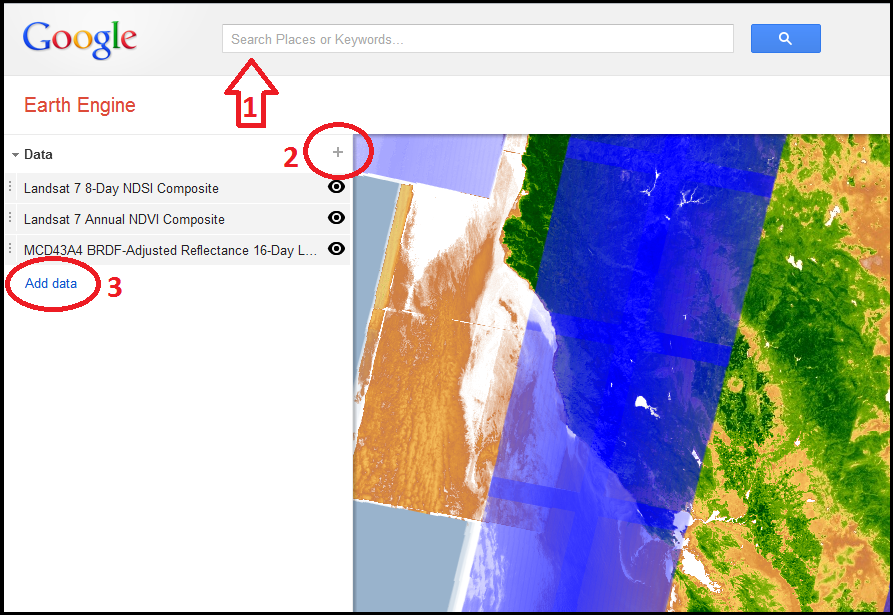
Task: Toggle visibility of Landsat 7 Annual NDVI Composite
Action: coord(337,218)
